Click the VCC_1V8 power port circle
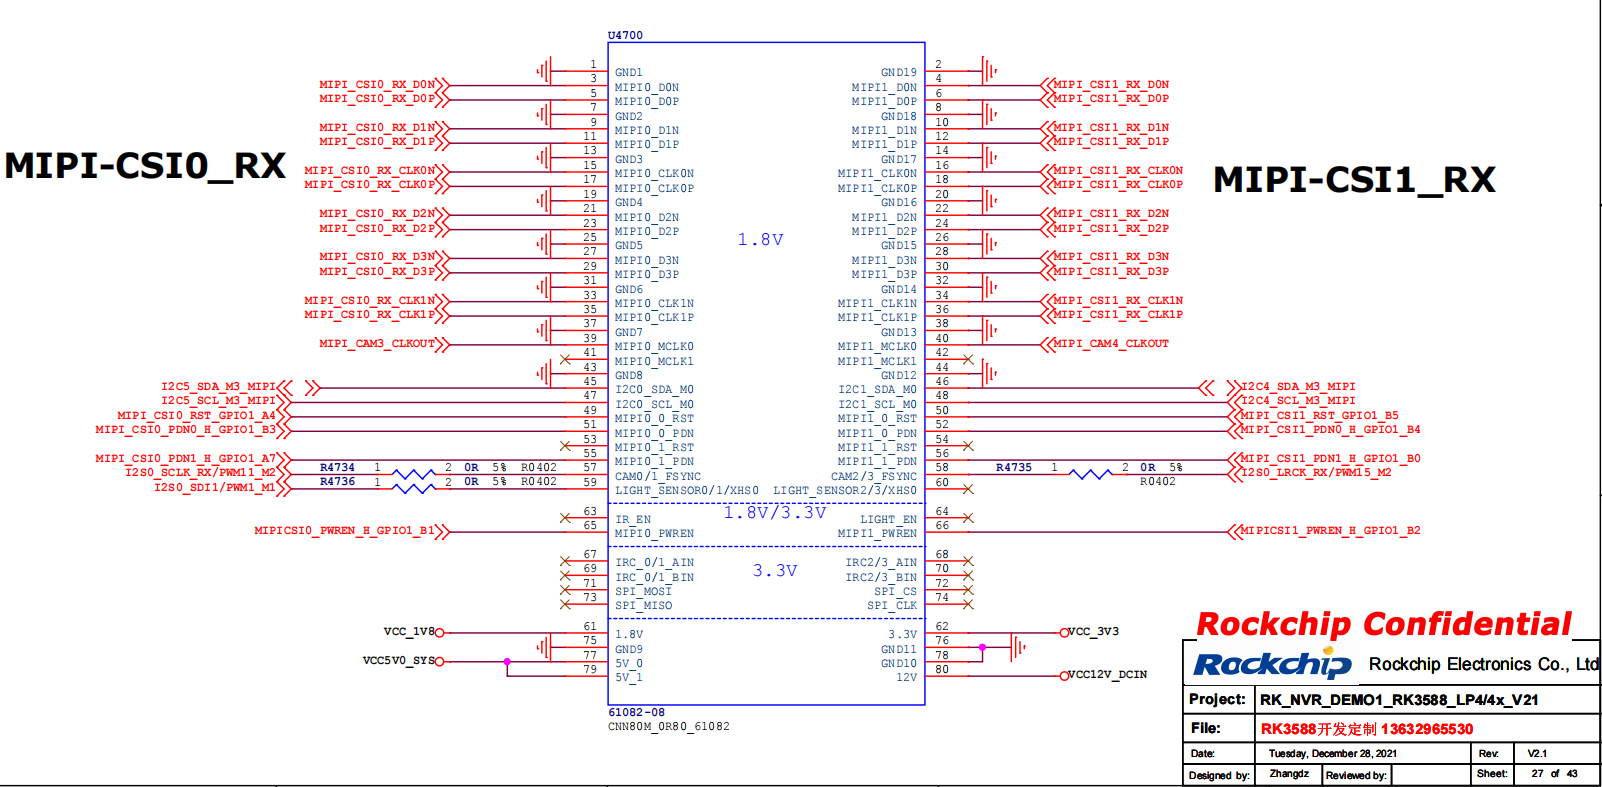This screenshot has height=787, width=1602. (x=439, y=632)
